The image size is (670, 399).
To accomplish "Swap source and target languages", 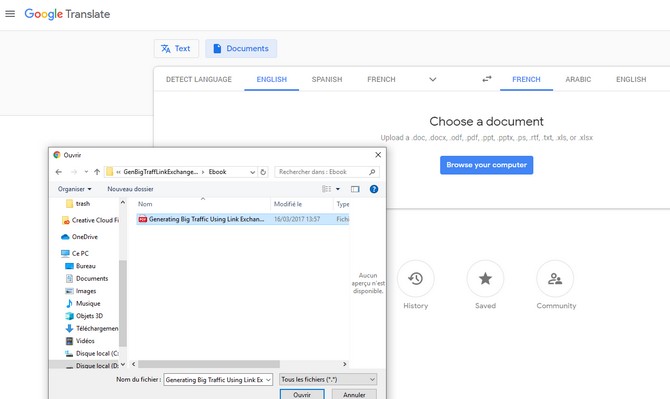I will click(x=487, y=79).
